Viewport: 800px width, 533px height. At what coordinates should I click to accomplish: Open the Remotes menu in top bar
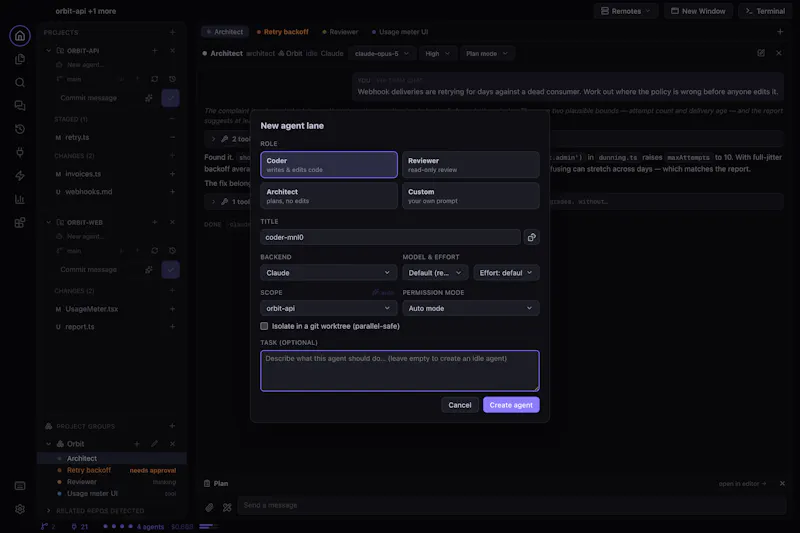[x=626, y=11]
